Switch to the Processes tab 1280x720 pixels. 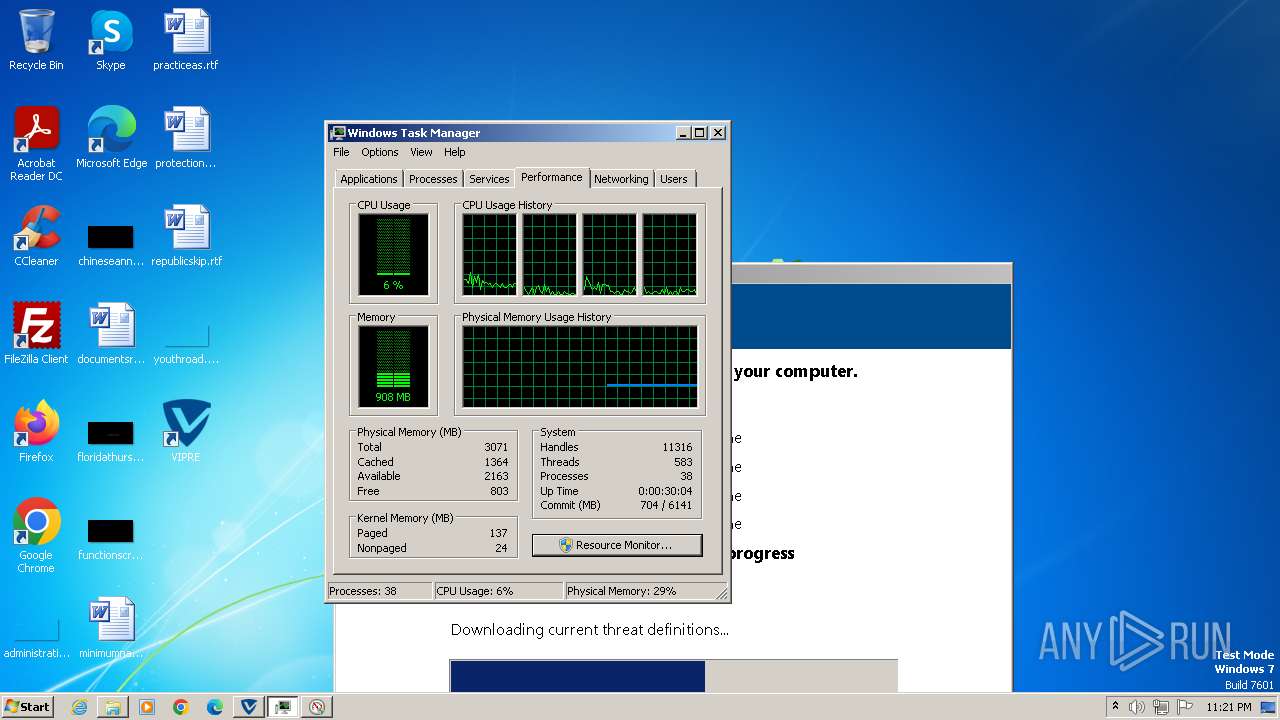click(433, 179)
